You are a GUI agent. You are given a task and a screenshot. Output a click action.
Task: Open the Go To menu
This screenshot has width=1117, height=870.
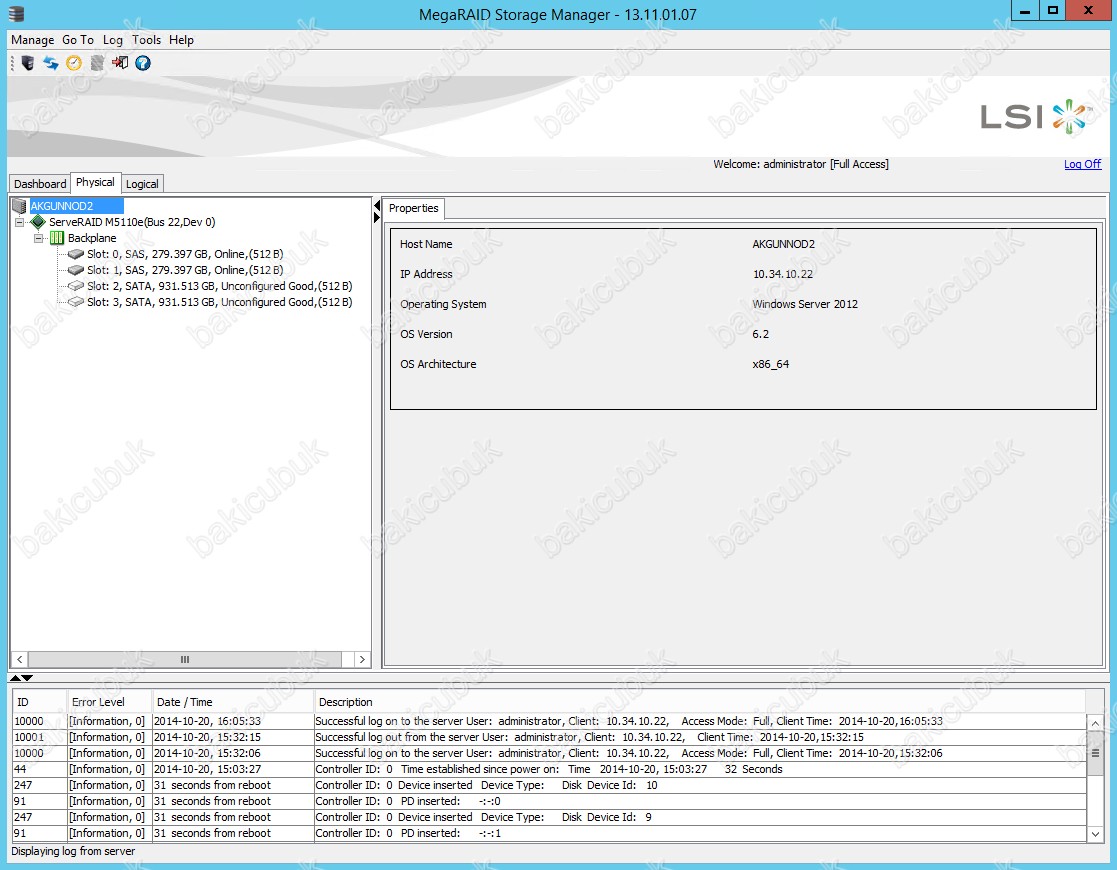tap(78, 40)
